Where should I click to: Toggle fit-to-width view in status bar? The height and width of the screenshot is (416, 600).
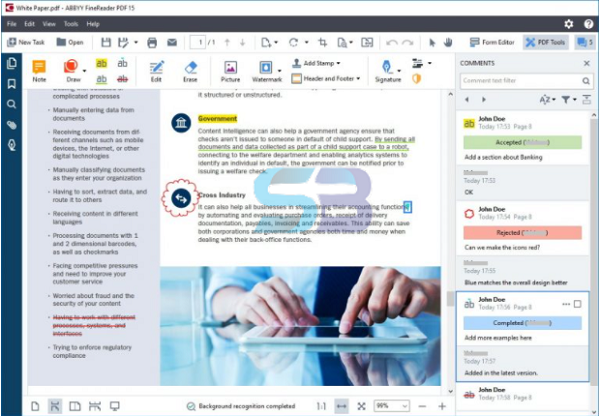coord(341,406)
